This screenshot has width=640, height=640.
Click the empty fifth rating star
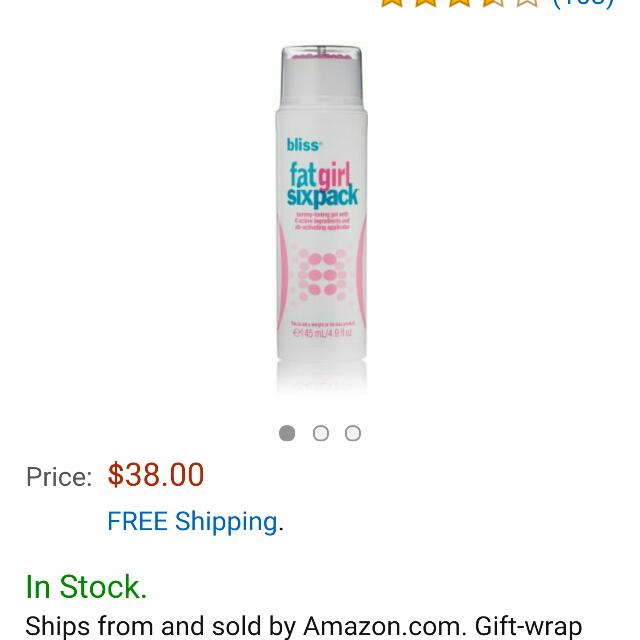(528, 2)
